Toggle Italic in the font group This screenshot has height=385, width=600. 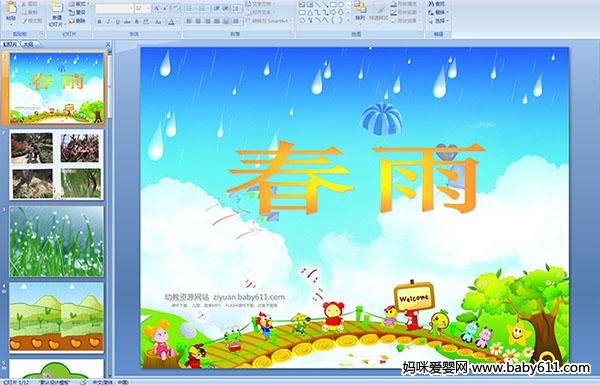tap(108, 22)
